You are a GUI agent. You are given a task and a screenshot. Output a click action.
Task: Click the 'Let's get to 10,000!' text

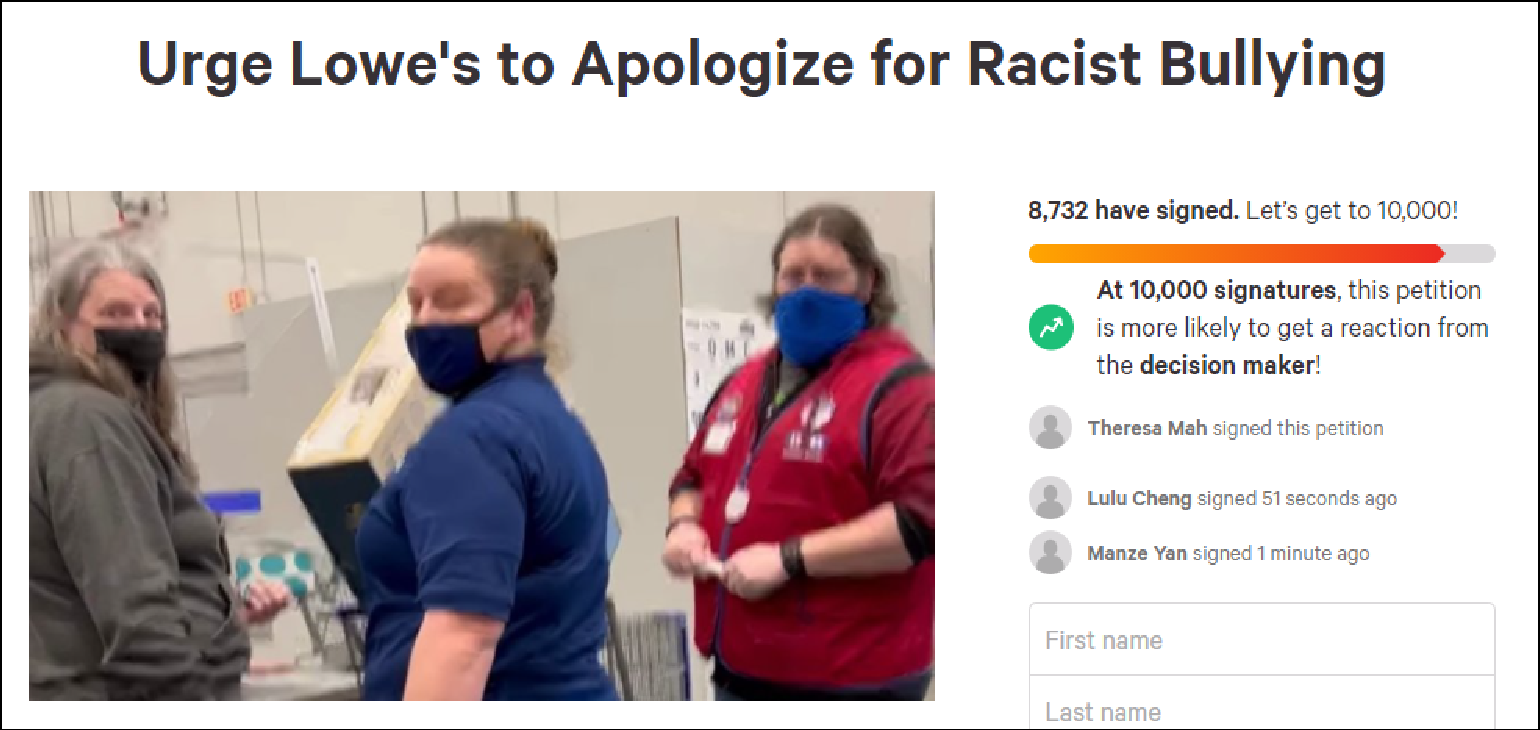1352,211
